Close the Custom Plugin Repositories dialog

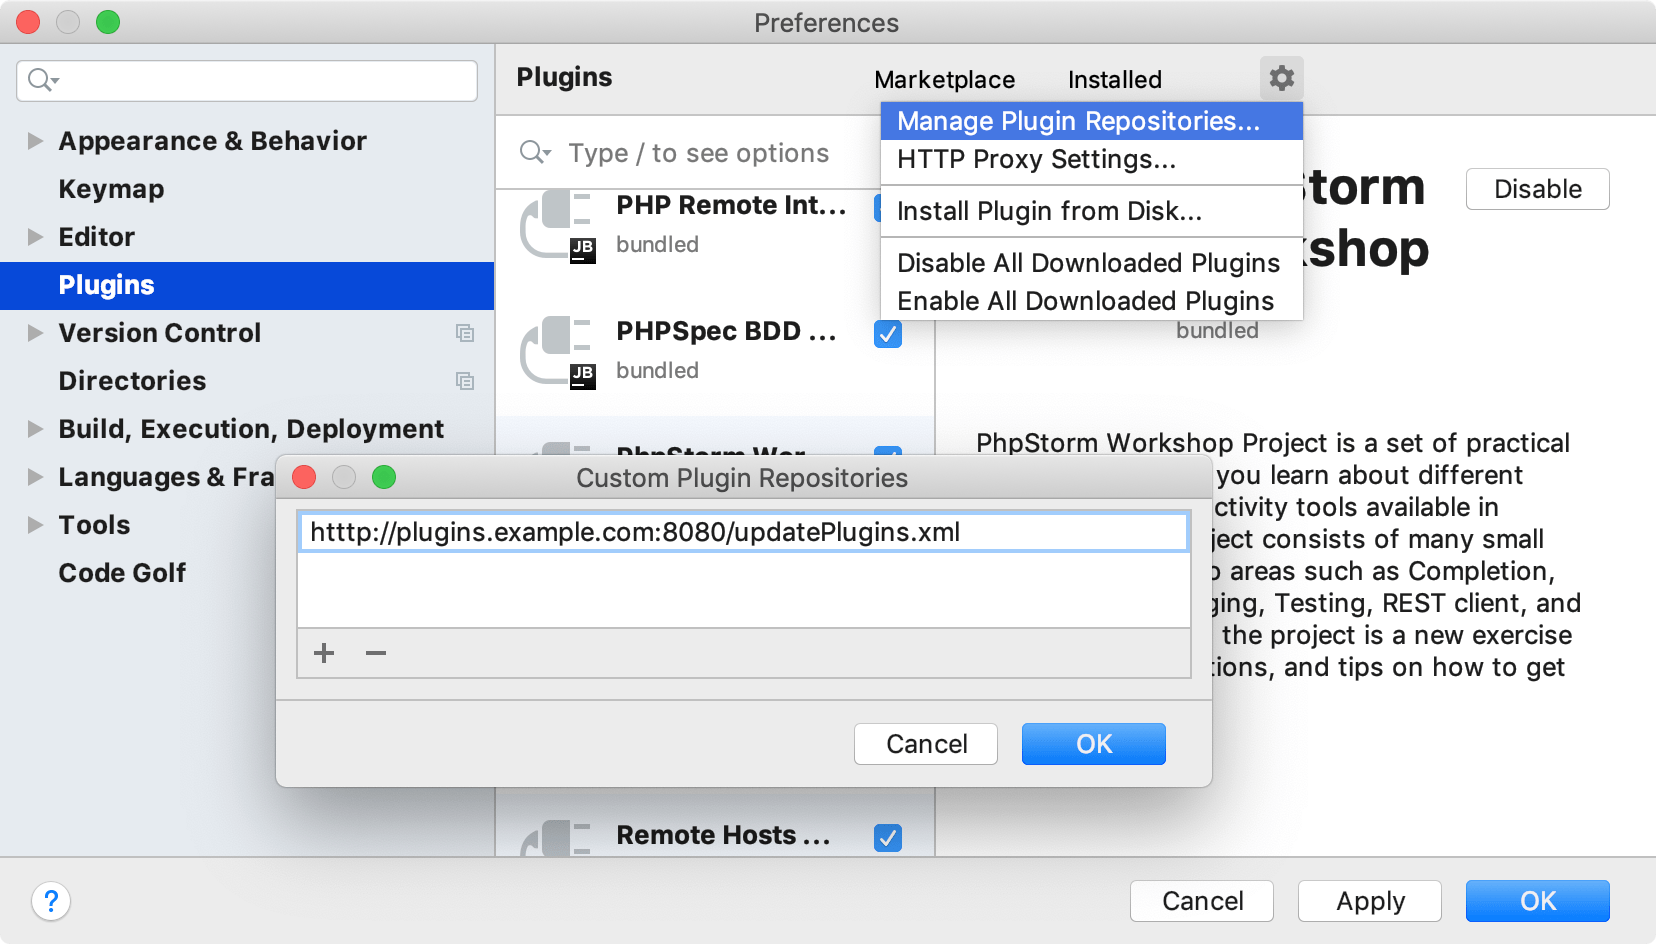304,477
